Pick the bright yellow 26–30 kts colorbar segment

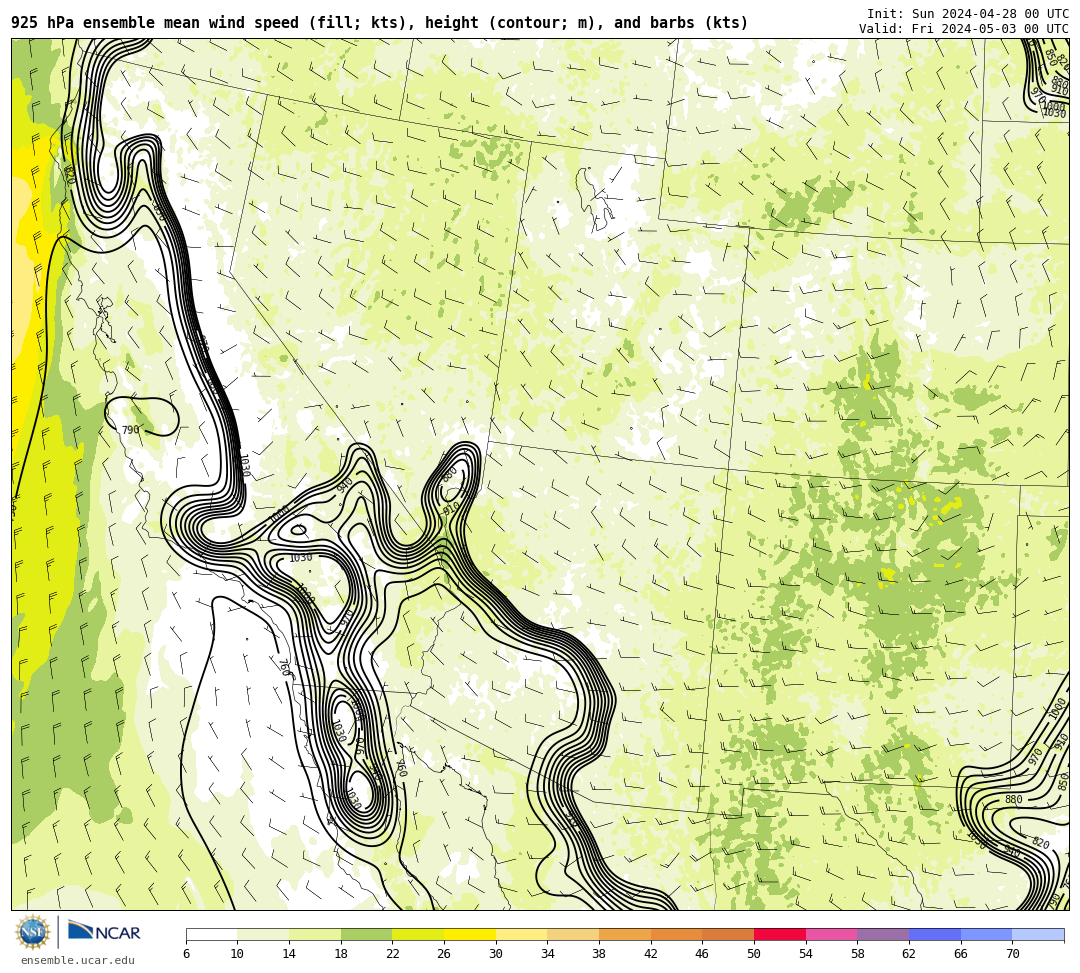pos(470,935)
